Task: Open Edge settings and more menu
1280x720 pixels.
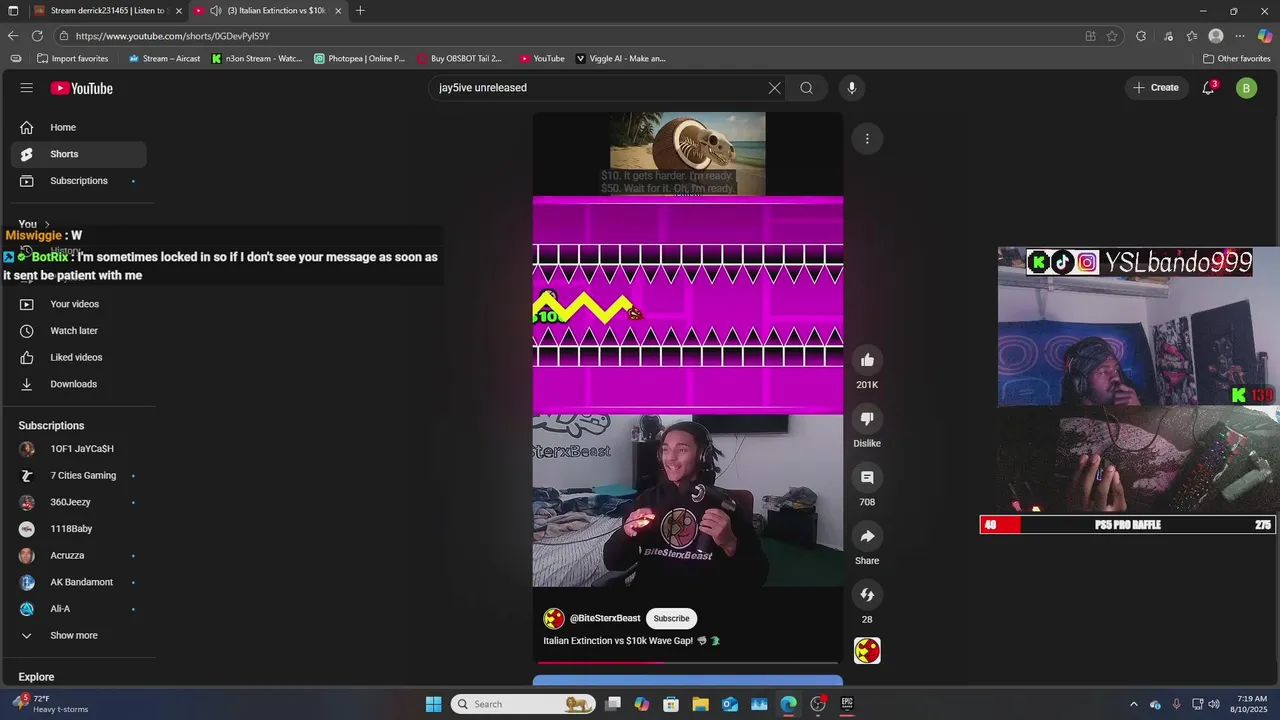Action: (1240, 36)
